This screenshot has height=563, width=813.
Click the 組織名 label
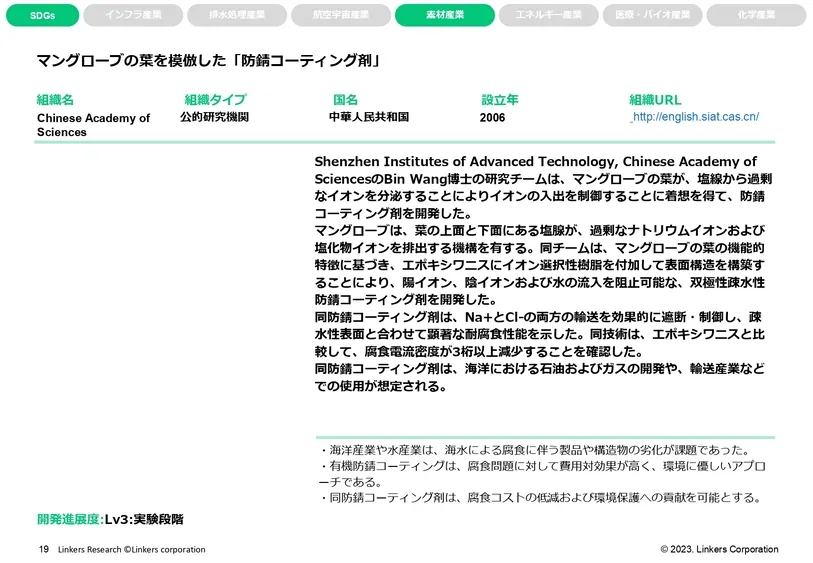click(x=55, y=100)
